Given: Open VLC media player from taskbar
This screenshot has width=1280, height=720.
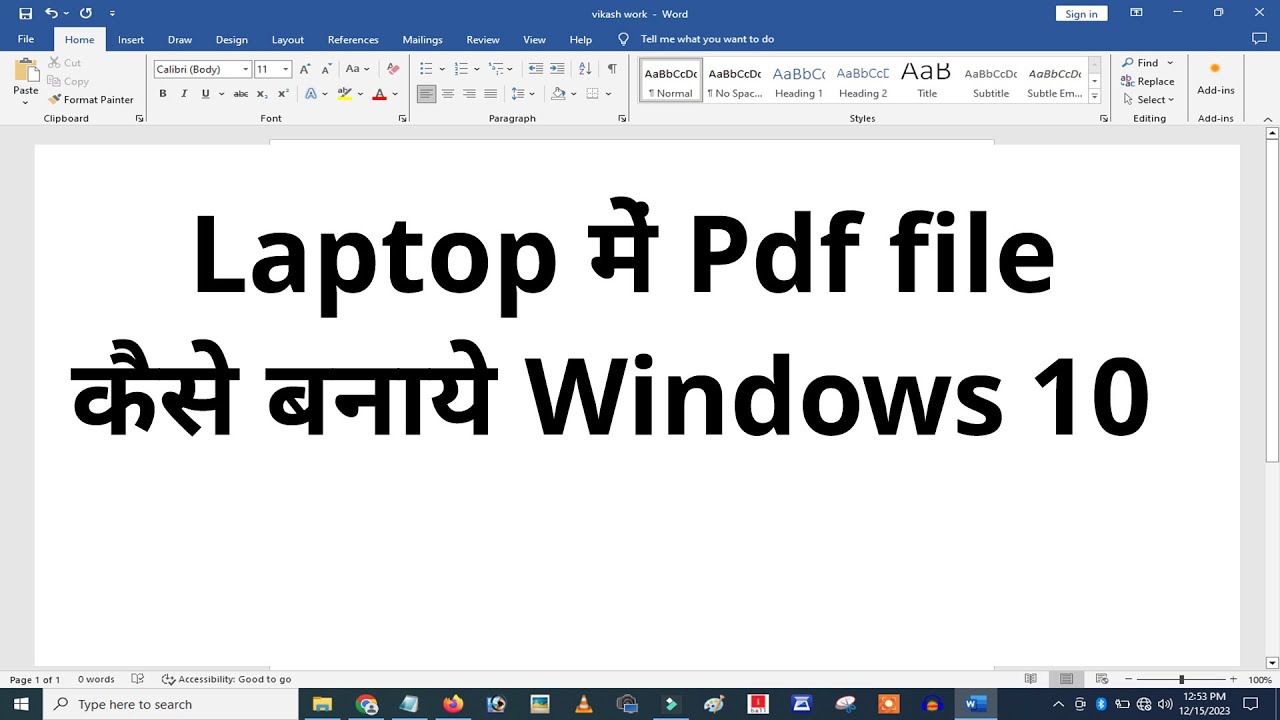Looking at the screenshot, I should (x=583, y=704).
